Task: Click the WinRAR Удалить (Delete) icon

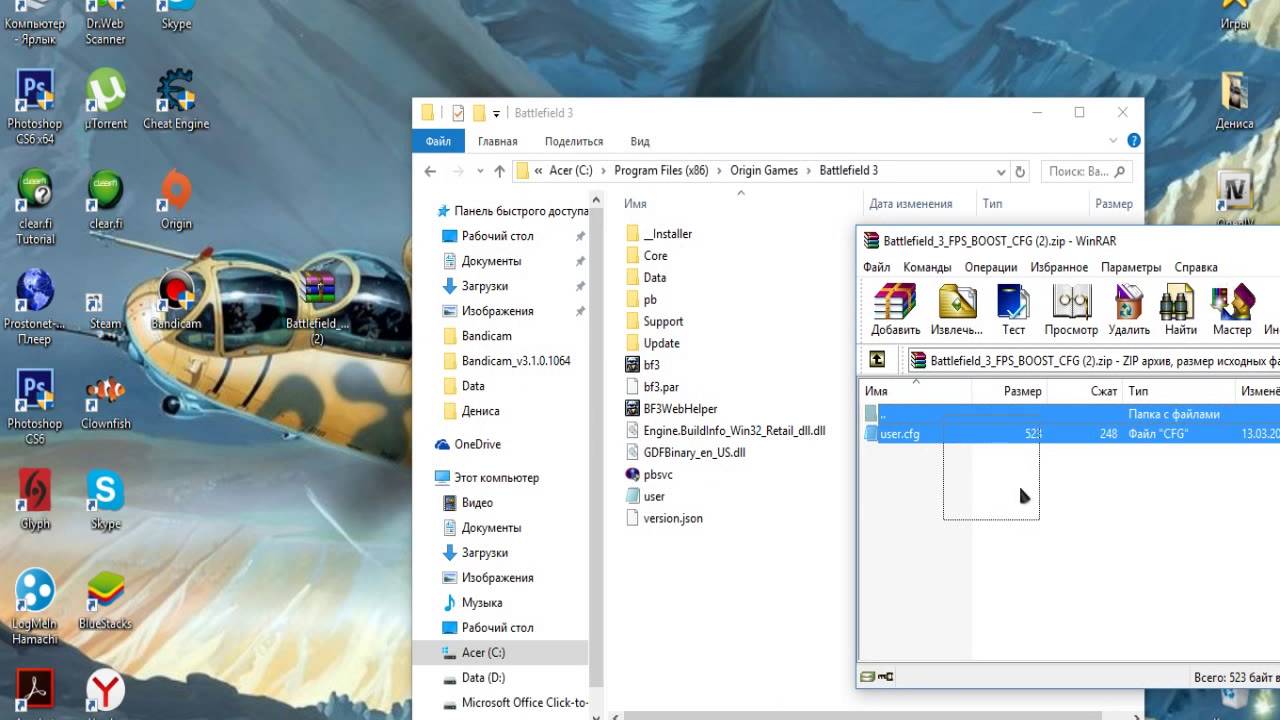Action: [x=1129, y=311]
